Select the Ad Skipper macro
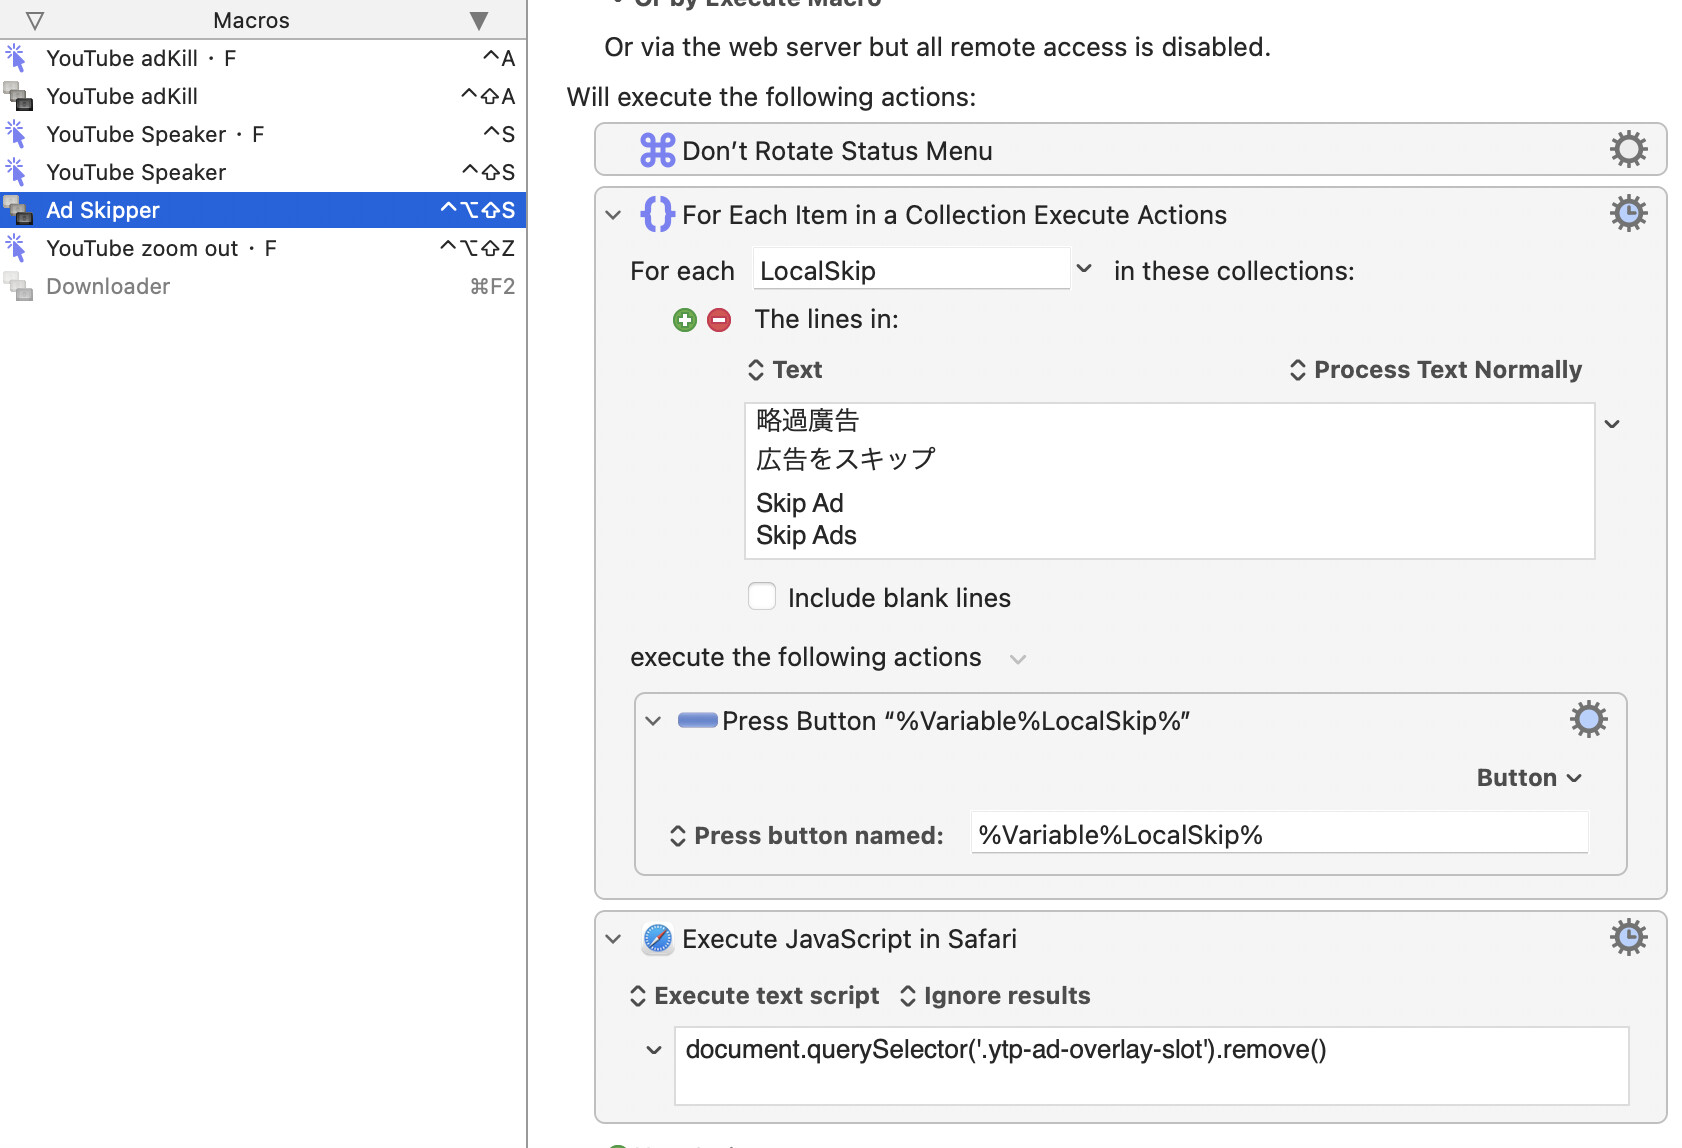 tap(263, 210)
